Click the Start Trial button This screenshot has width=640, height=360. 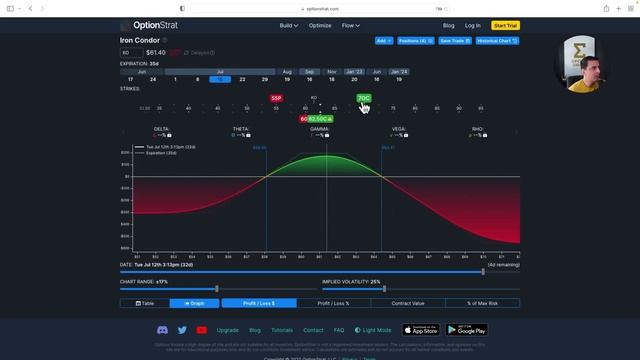click(x=505, y=25)
